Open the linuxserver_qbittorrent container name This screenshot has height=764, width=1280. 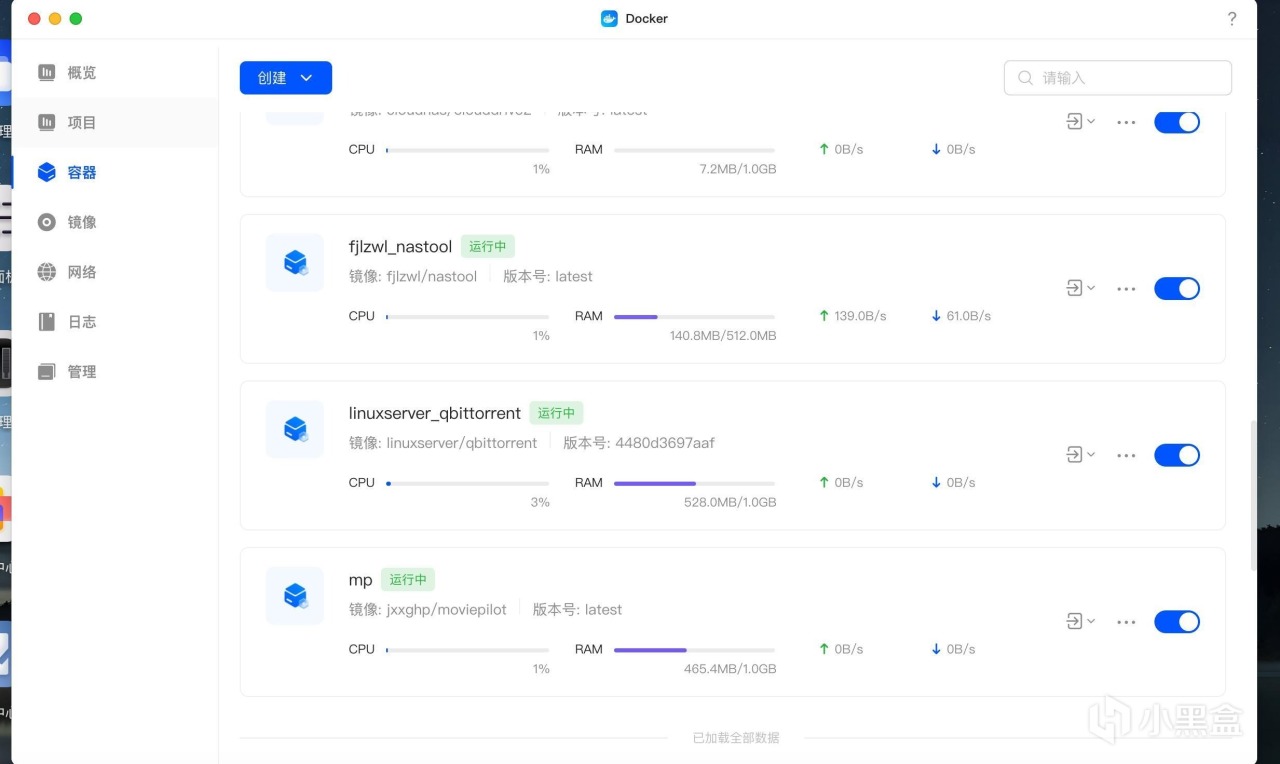tap(435, 413)
